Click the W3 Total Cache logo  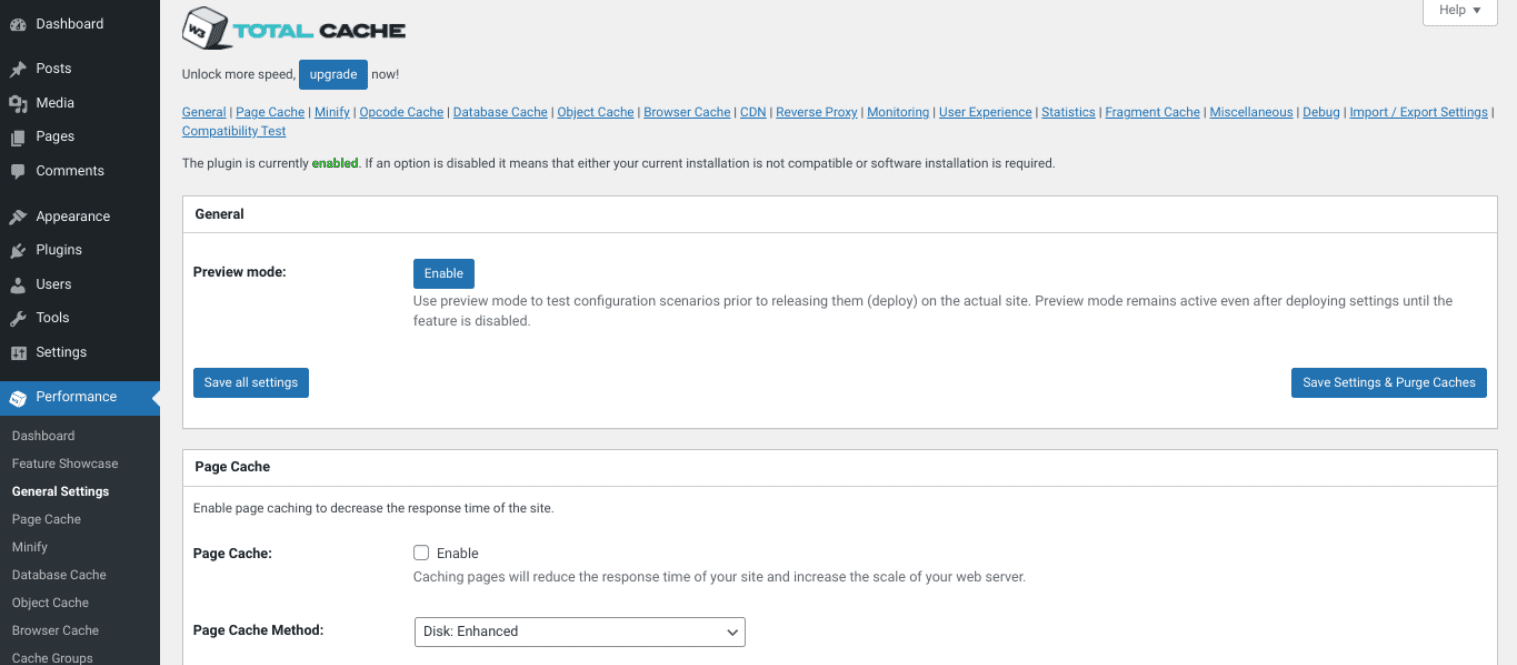293,28
